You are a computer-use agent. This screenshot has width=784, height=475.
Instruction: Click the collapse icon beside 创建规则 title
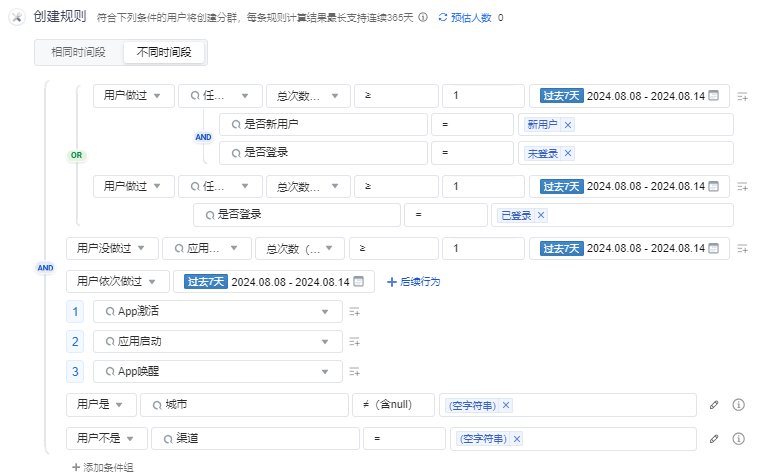pos(16,17)
